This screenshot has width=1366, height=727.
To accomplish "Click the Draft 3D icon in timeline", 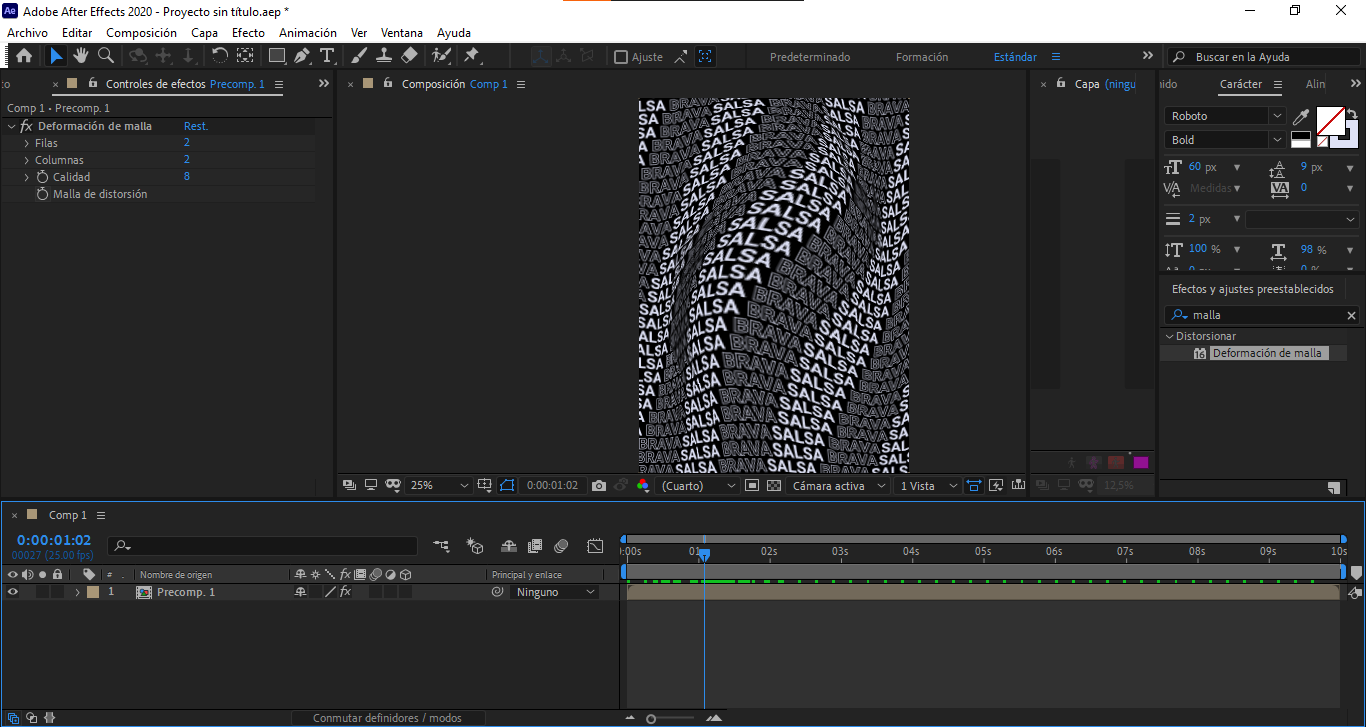I will (x=475, y=546).
